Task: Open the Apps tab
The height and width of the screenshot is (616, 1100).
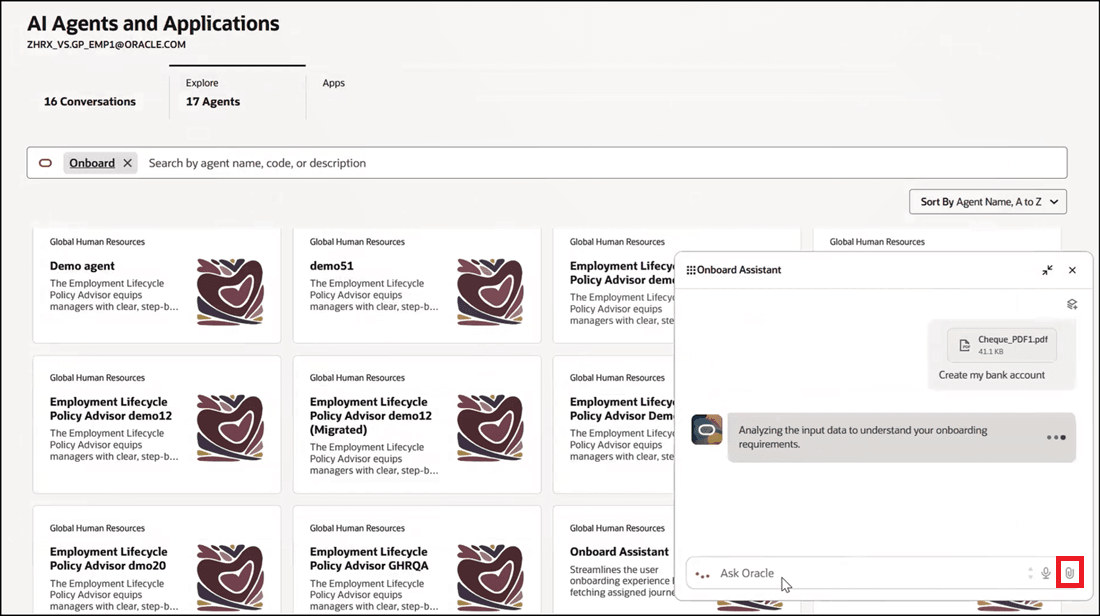Action: click(x=333, y=83)
